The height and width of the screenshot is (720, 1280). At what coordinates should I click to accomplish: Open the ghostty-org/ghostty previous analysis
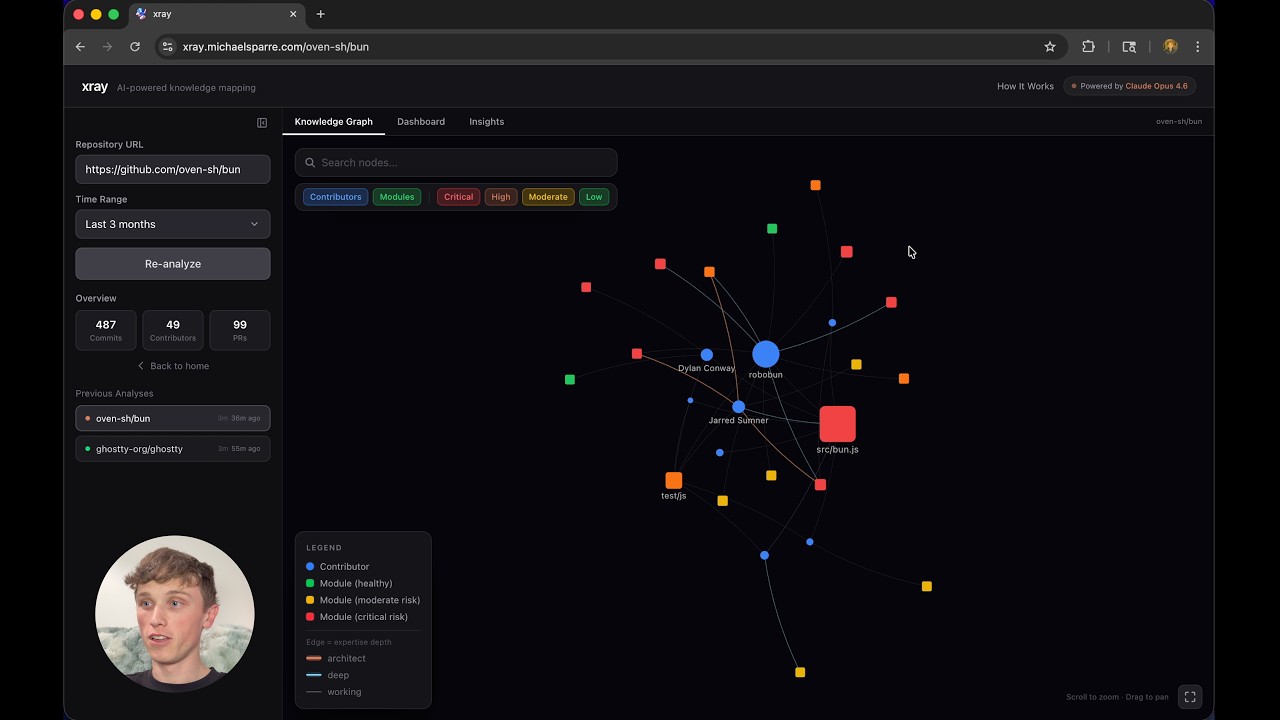point(173,449)
